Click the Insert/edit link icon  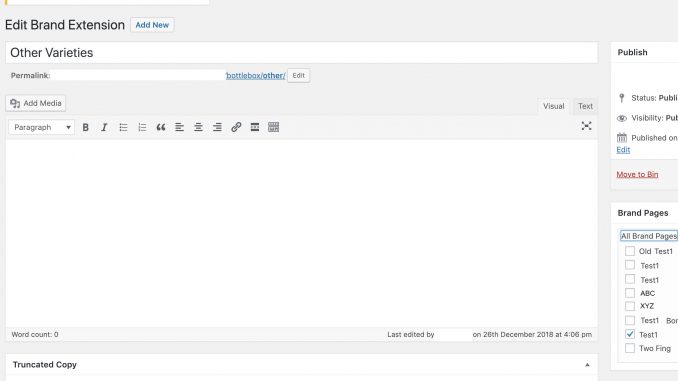(x=236, y=127)
